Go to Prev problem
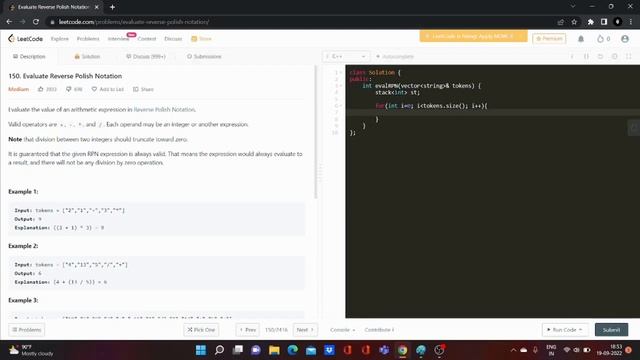 247,330
